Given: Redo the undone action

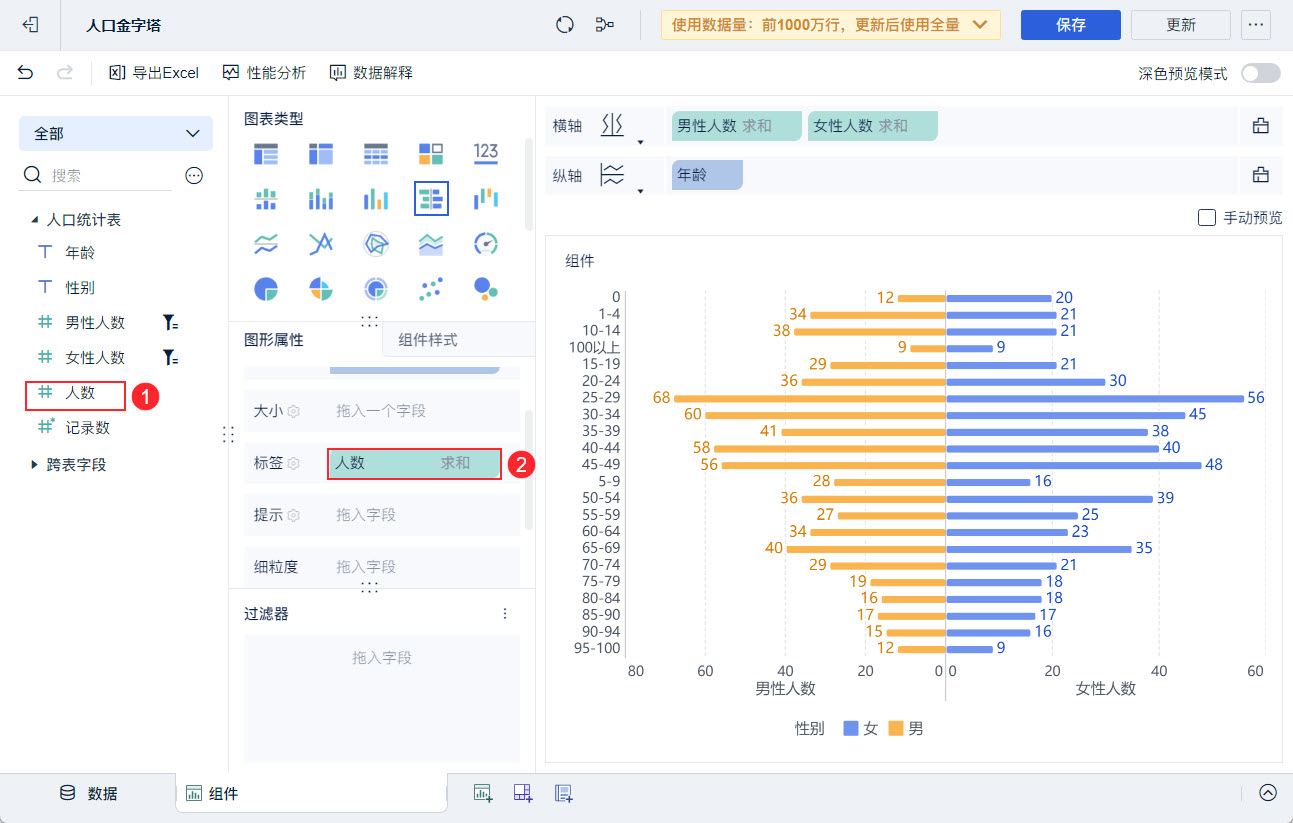Looking at the screenshot, I should pos(65,72).
